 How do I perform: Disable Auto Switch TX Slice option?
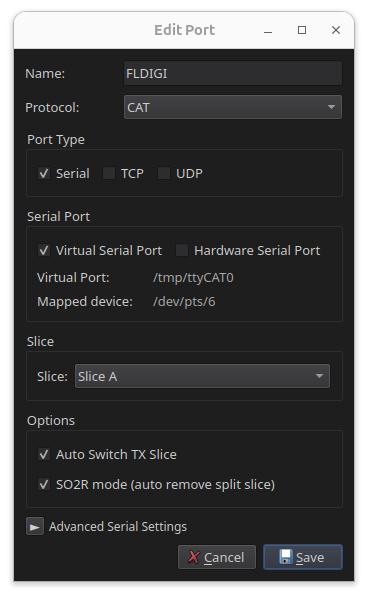pos(44,454)
